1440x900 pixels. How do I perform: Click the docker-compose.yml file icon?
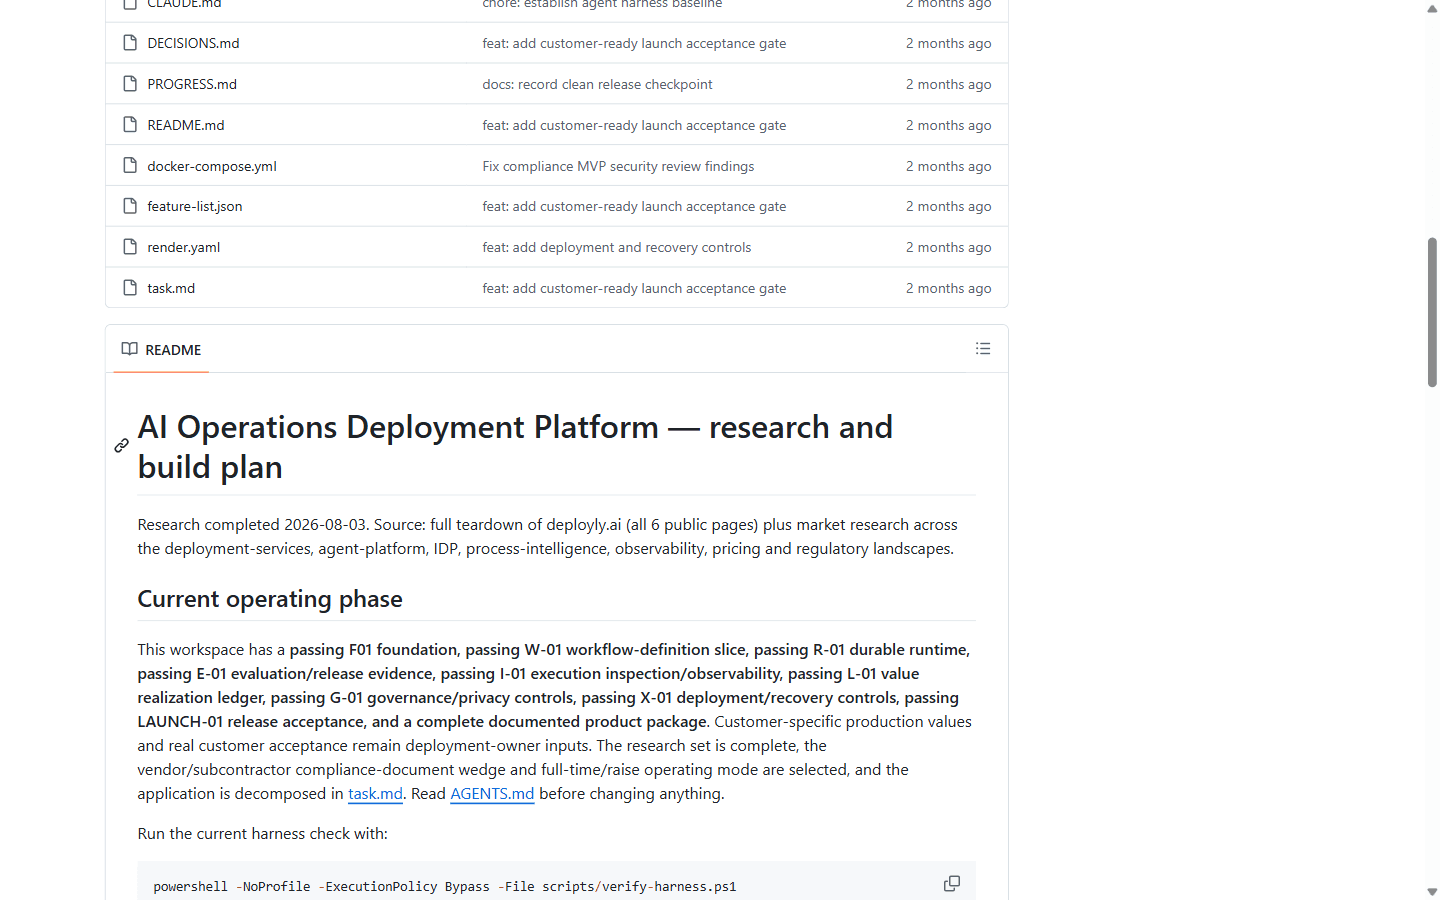tap(130, 166)
